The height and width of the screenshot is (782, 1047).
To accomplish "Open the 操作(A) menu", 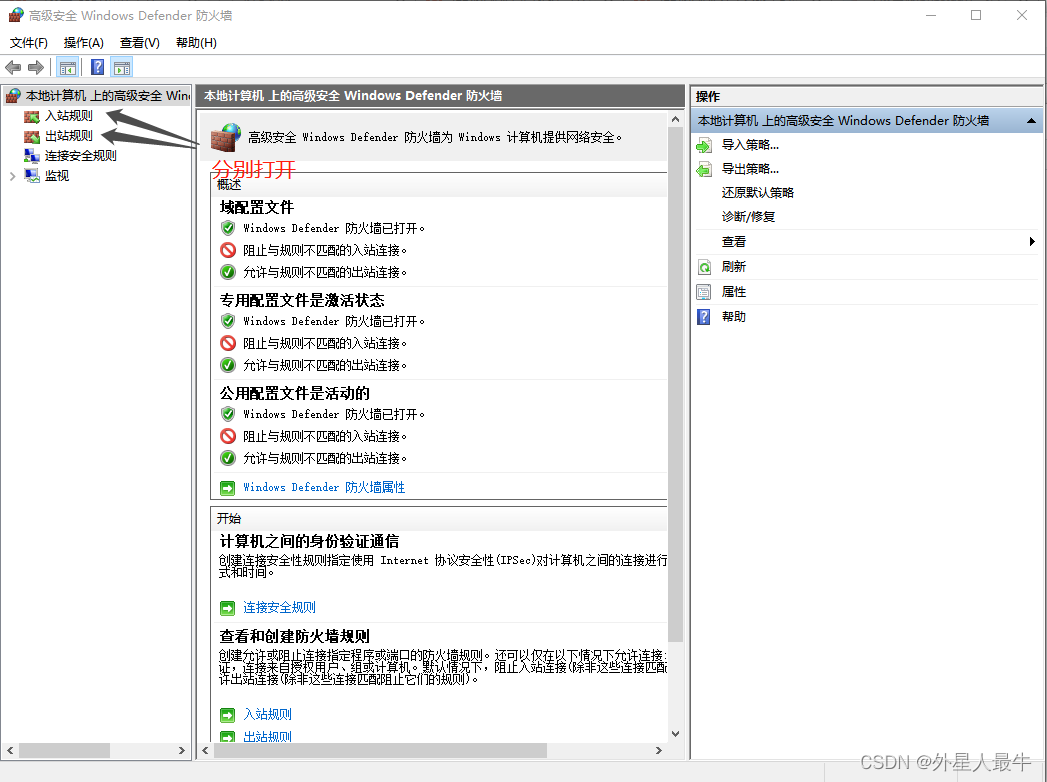I will [83, 43].
